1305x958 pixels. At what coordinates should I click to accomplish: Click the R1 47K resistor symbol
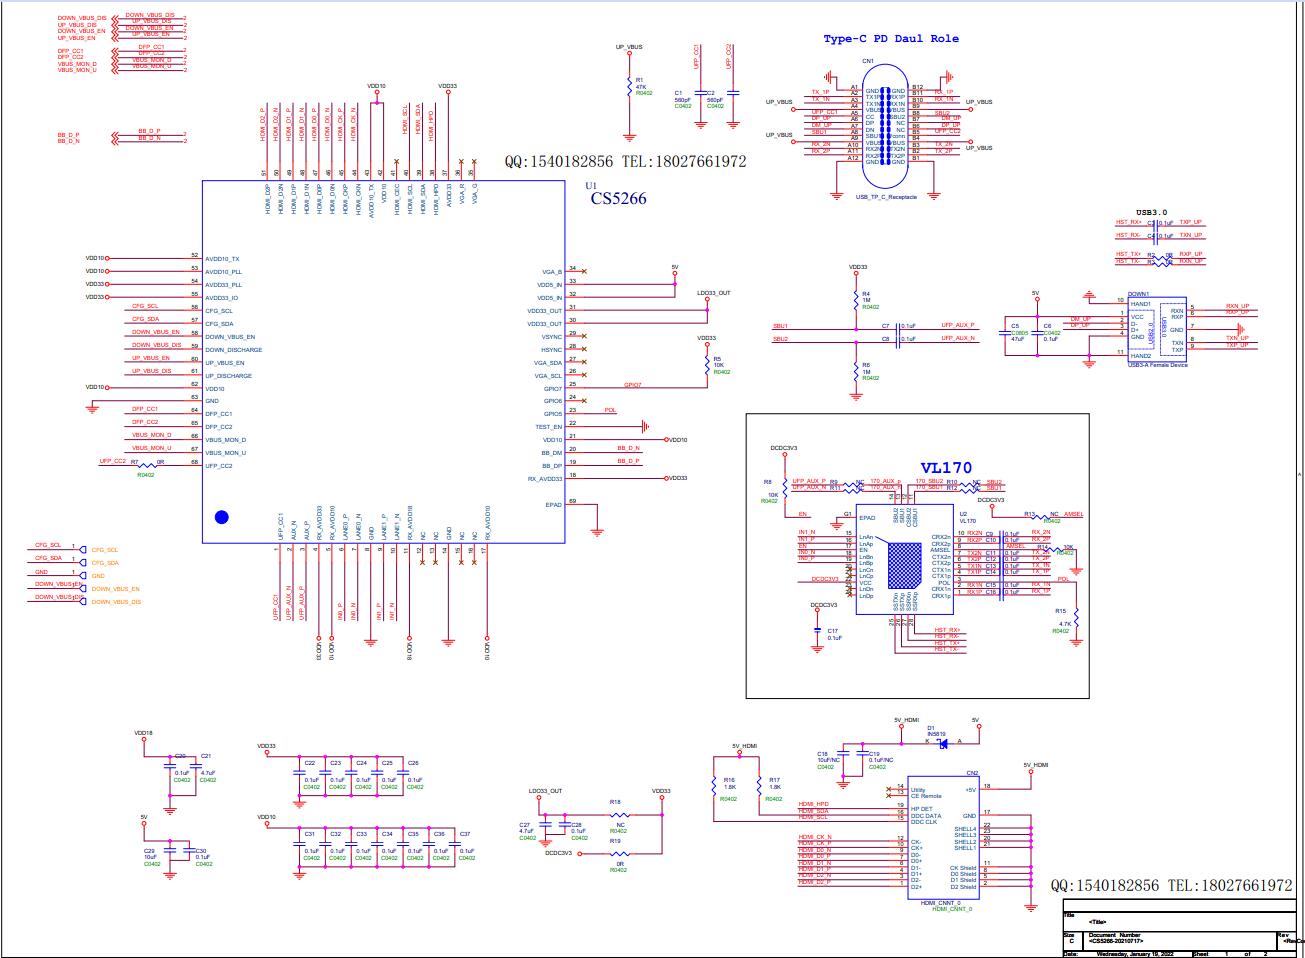click(x=630, y=85)
